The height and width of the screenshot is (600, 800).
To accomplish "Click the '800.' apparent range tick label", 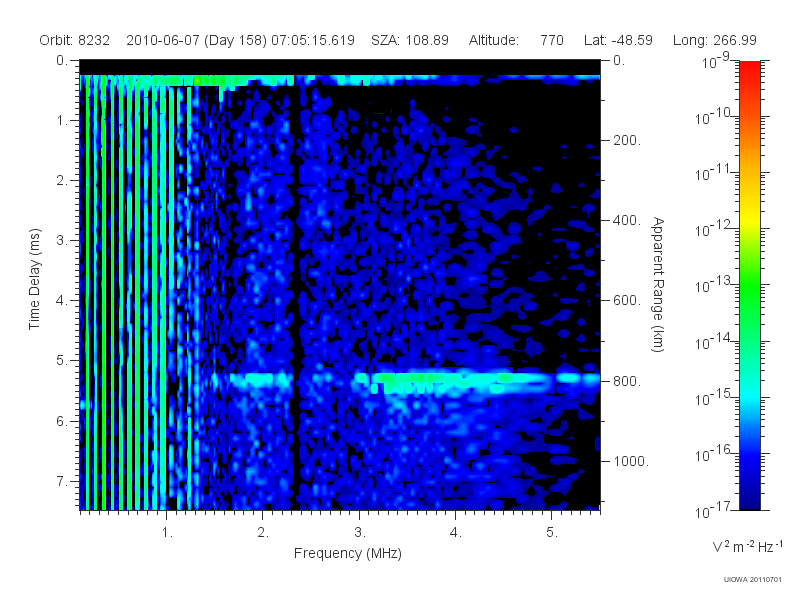I will tap(627, 381).
